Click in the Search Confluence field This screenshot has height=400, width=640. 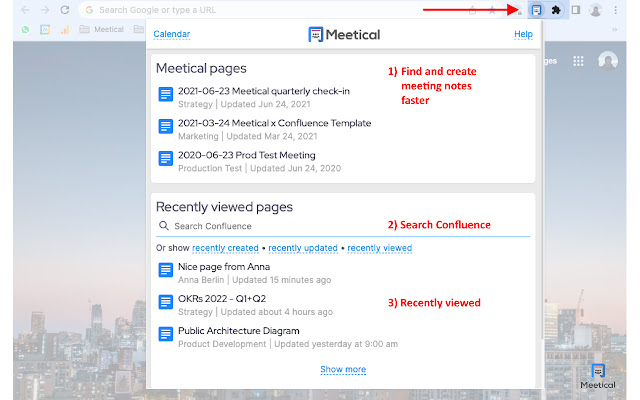[x=343, y=226]
